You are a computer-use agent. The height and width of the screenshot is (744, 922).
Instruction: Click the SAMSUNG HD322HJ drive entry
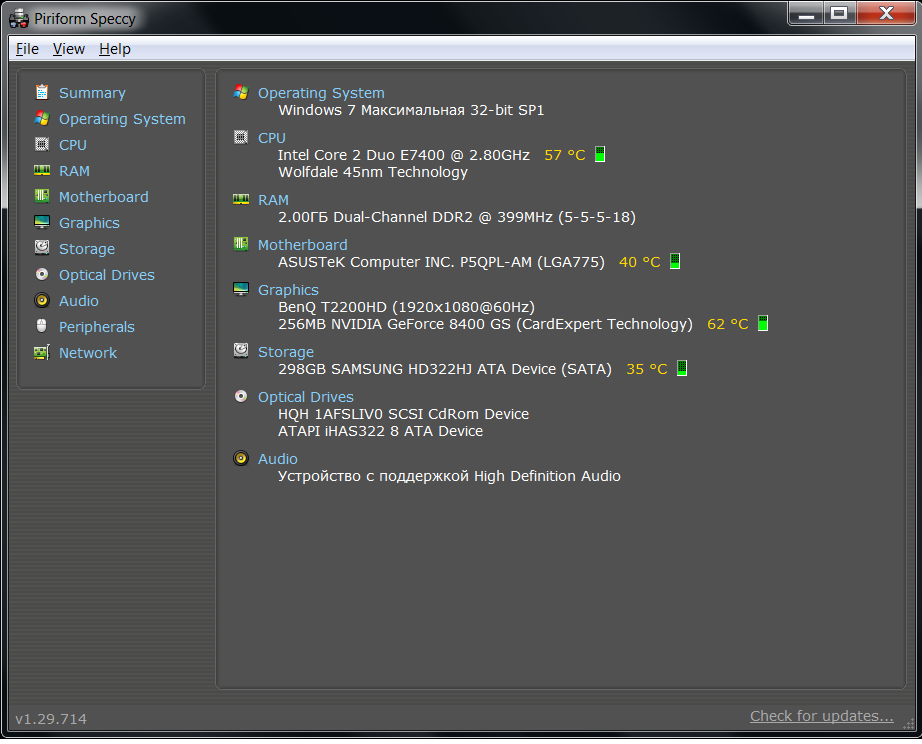coord(445,369)
